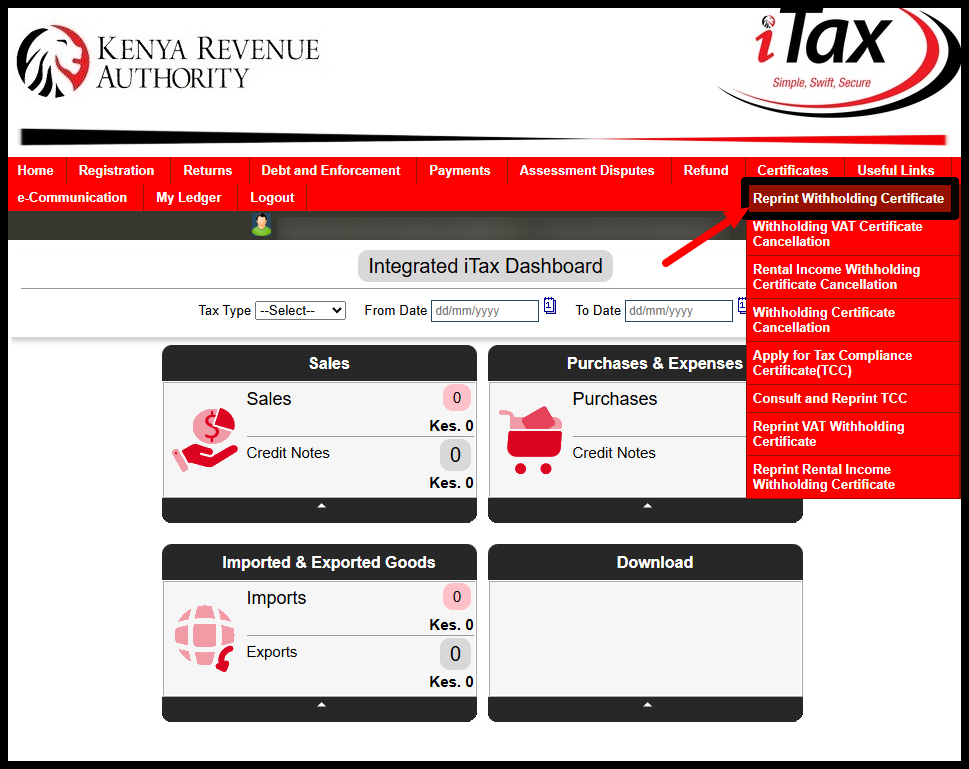
Task: Open the Registration menu
Action: click(116, 171)
